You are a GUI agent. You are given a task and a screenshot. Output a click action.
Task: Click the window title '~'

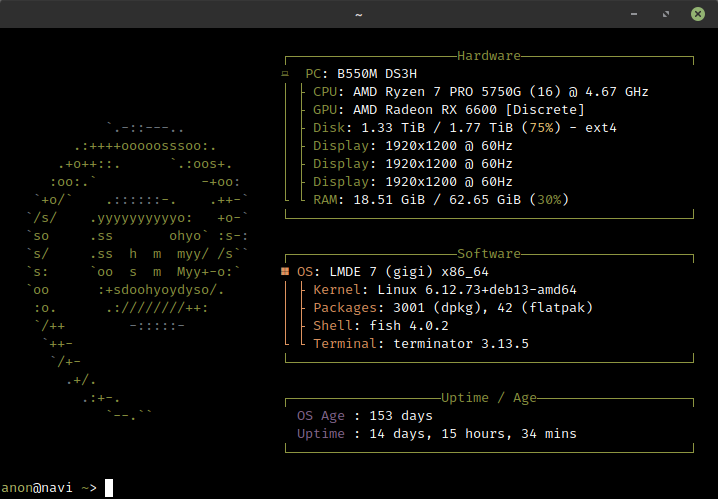click(x=359, y=15)
